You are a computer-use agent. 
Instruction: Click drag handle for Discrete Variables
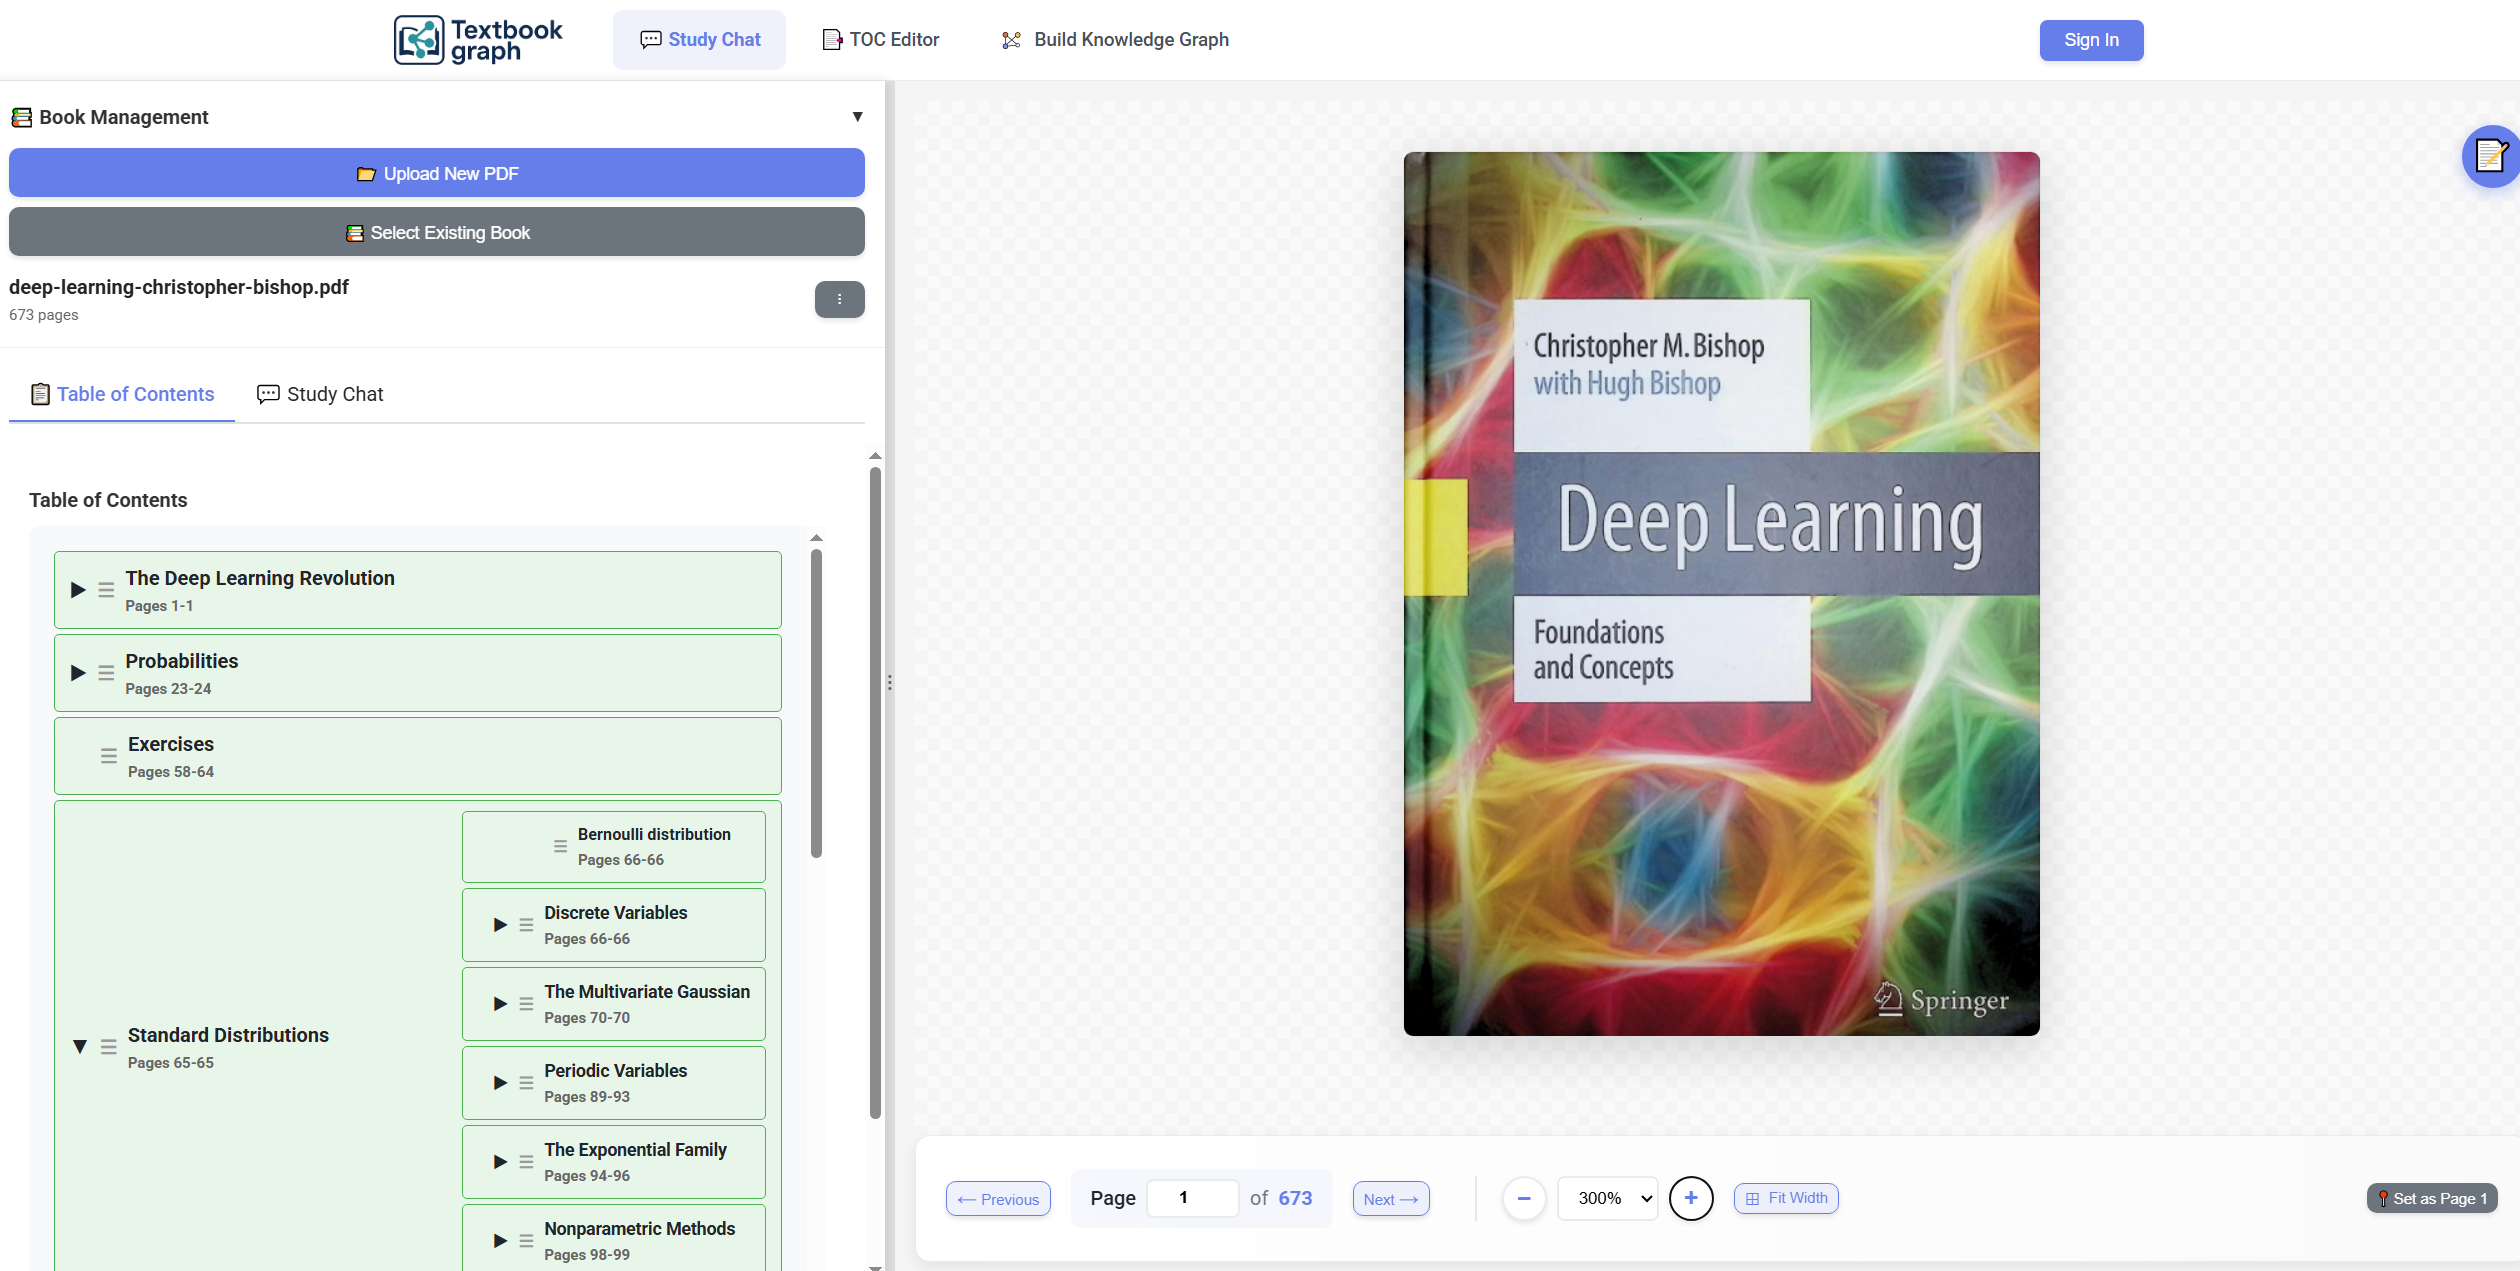tap(526, 925)
